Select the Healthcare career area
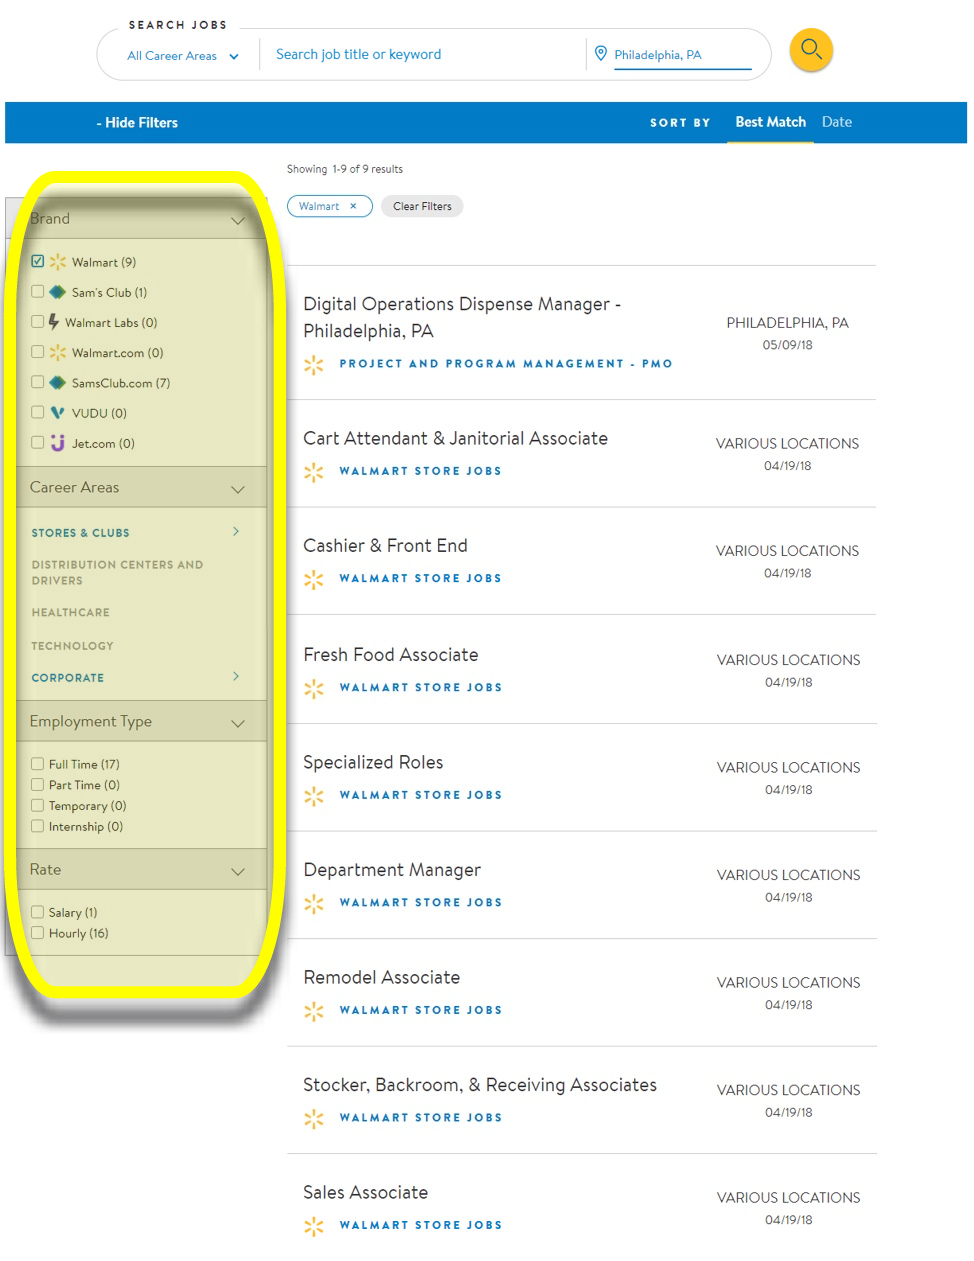This screenshot has height=1261, width=974. coord(70,612)
